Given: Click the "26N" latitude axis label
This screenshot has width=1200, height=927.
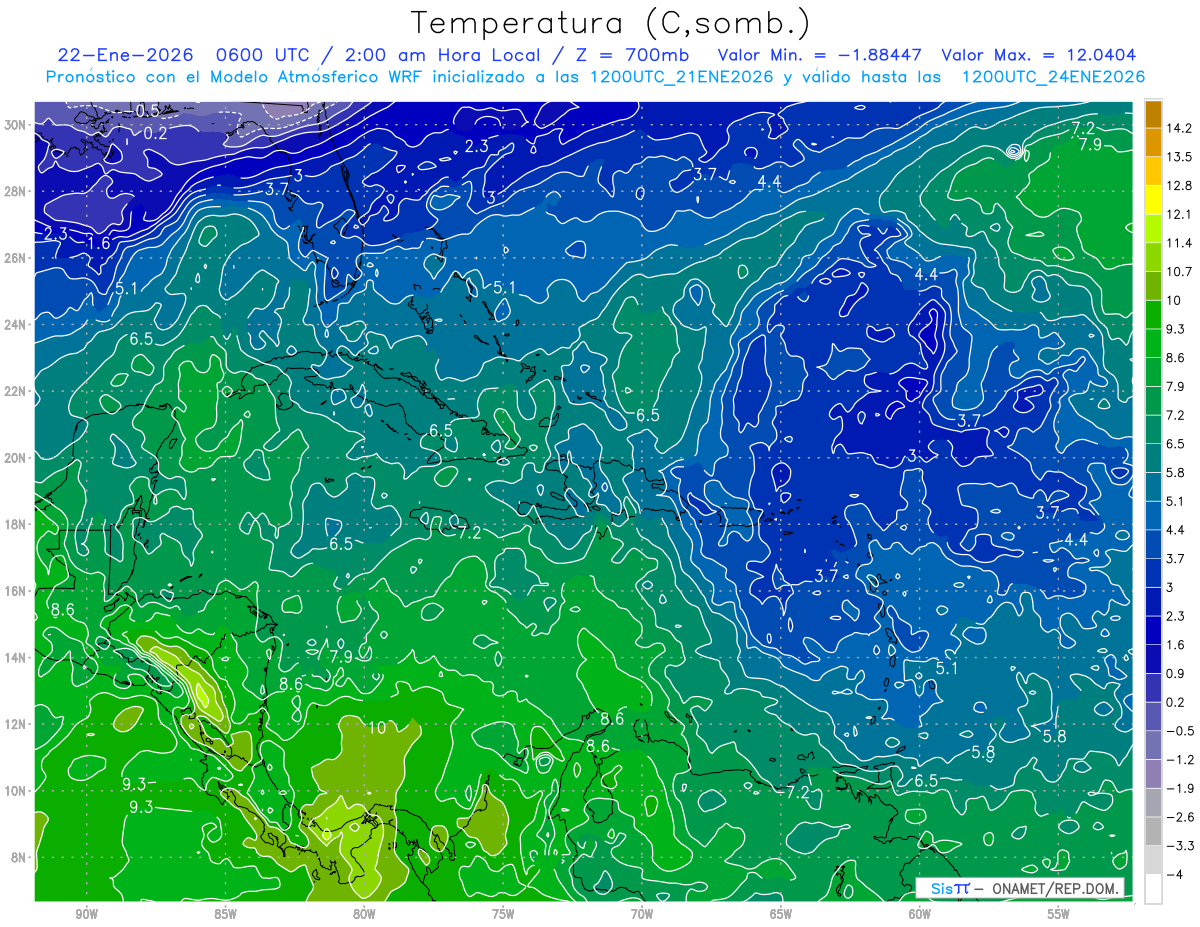Looking at the screenshot, I should click(x=16, y=258).
